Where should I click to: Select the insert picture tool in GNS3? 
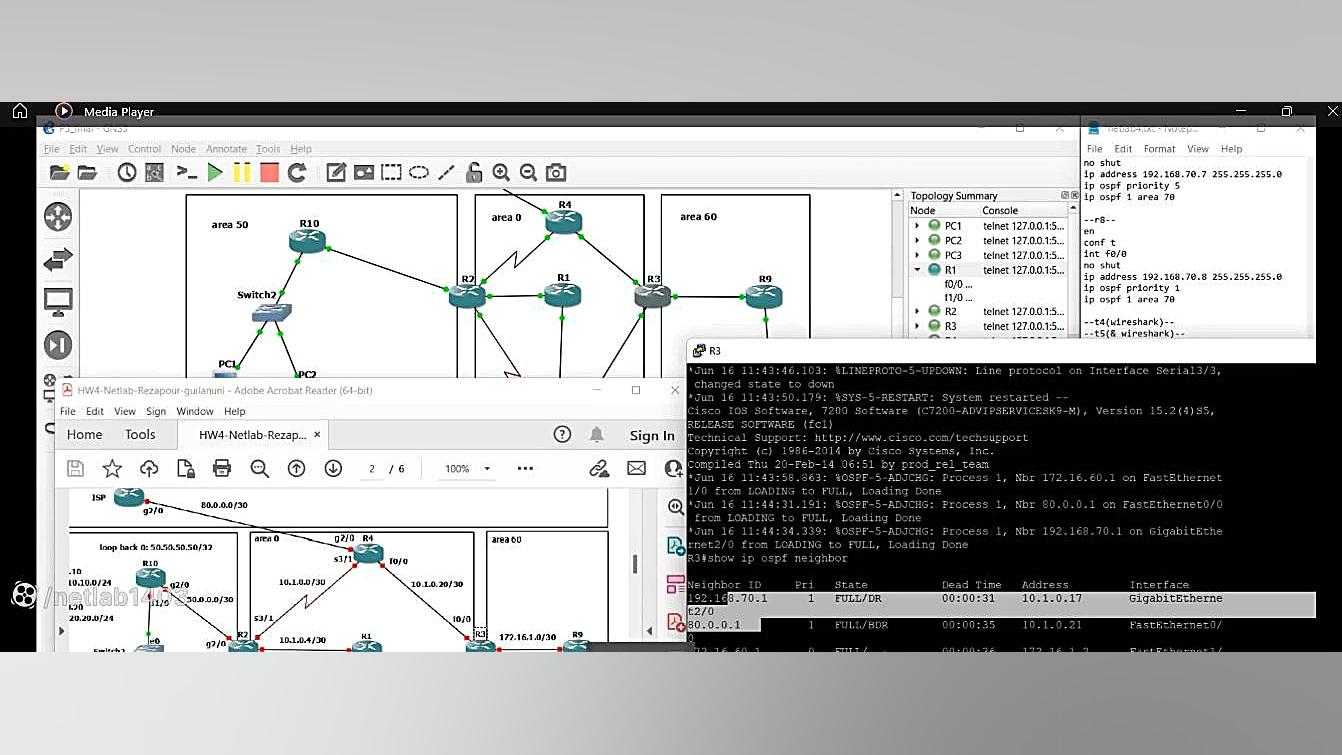click(364, 172)
